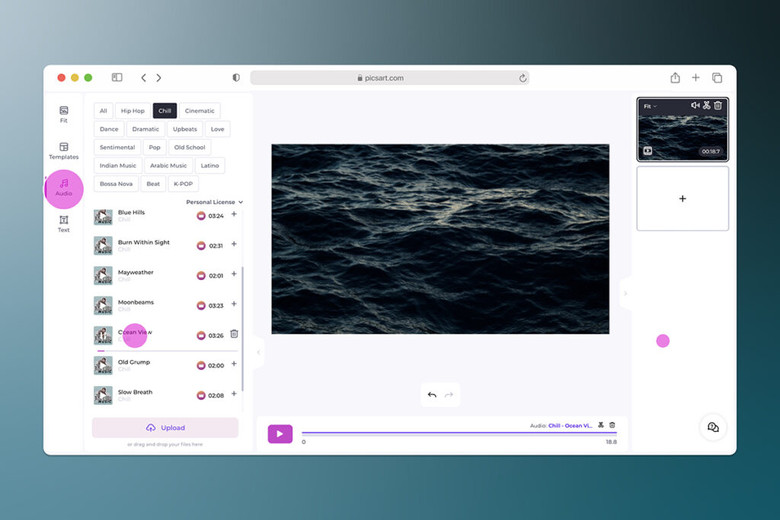
Task: Open the Fit dropdown on clip thumbnail
Action: coord(650,106)
